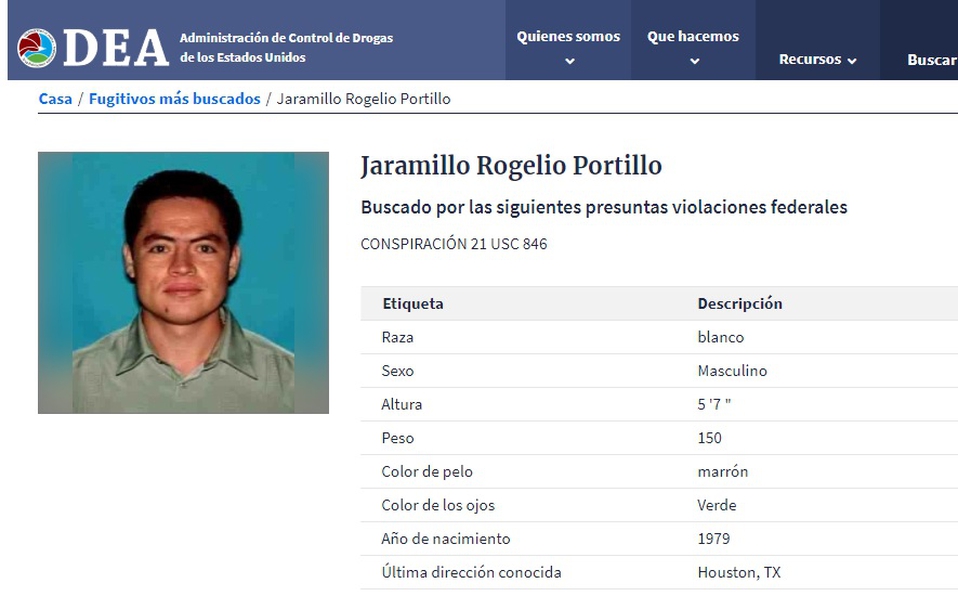
Task: Select the Houston, TX address value
Action: [x=738, y=572]
